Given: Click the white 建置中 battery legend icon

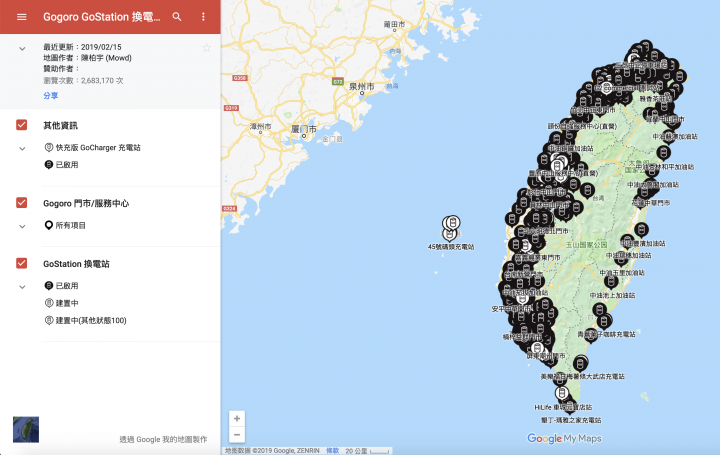Looking at the screenshot, I should 49,303.
